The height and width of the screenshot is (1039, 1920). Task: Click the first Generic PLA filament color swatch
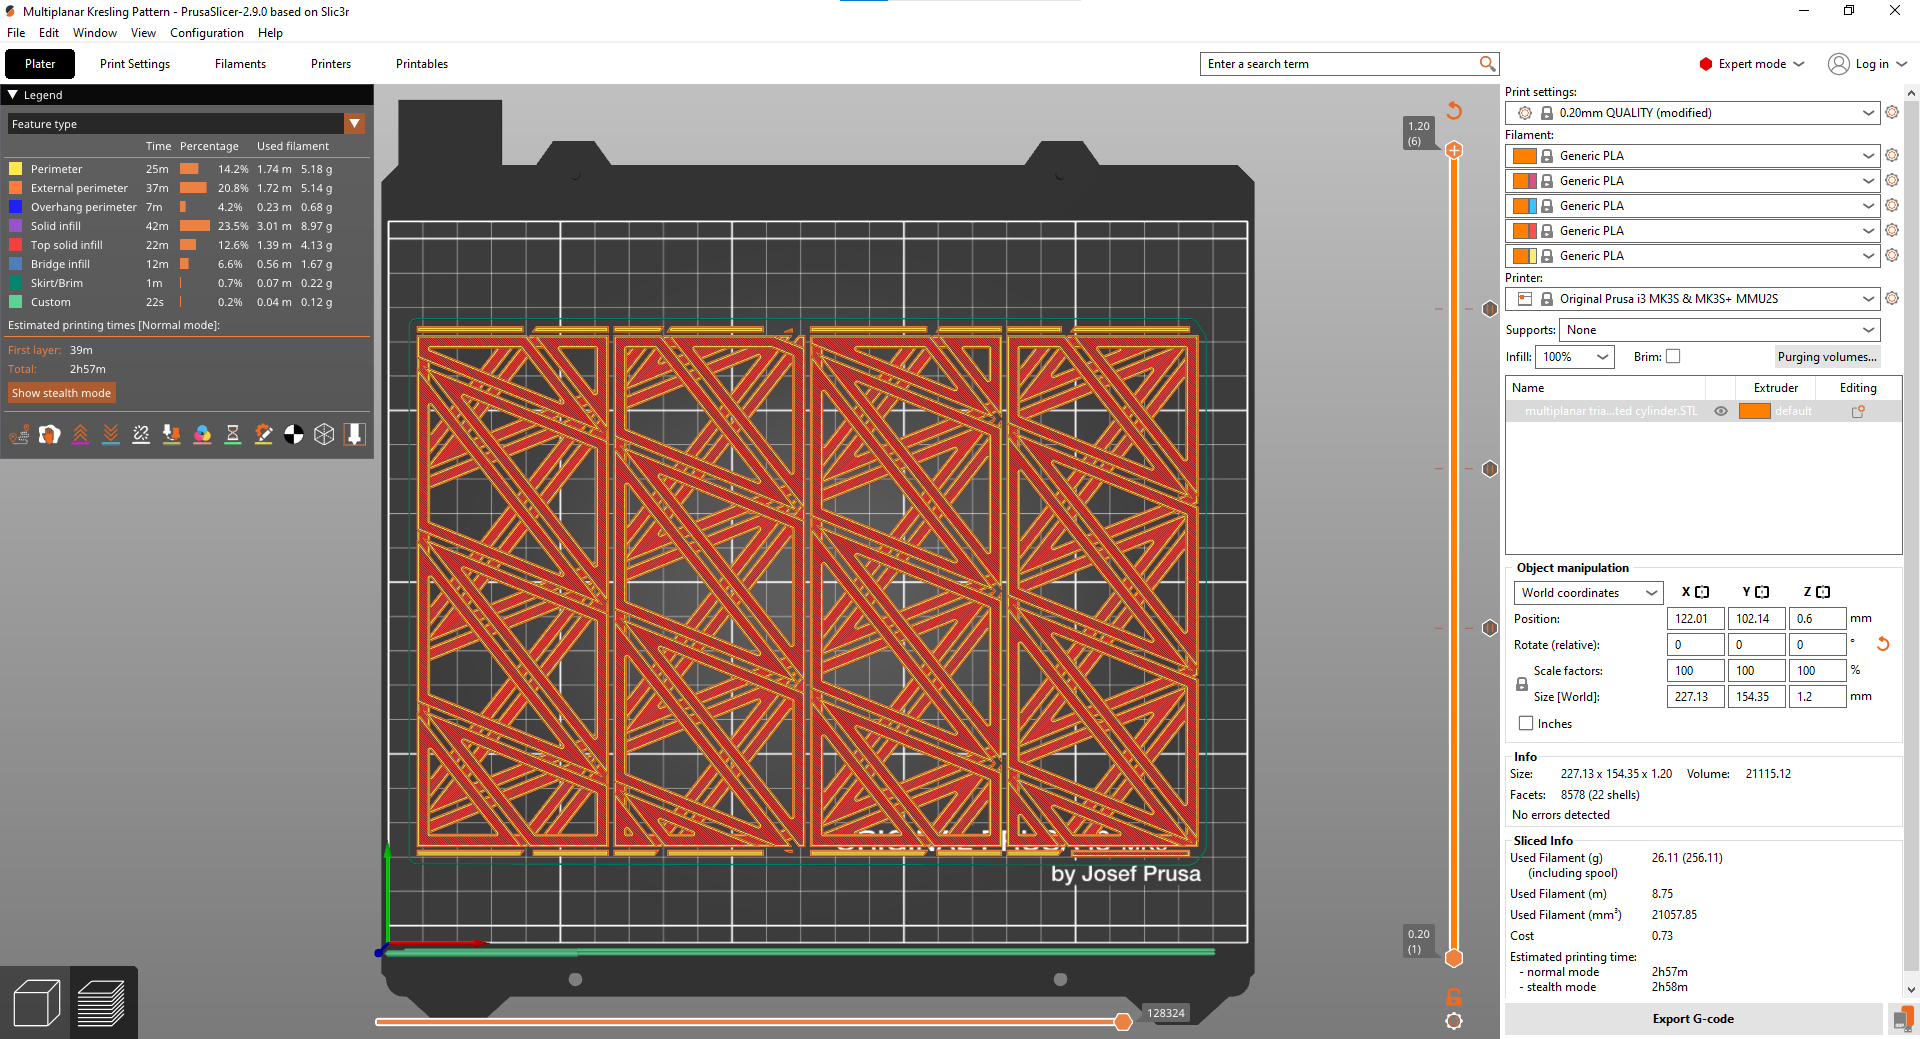coord(1524,155)
